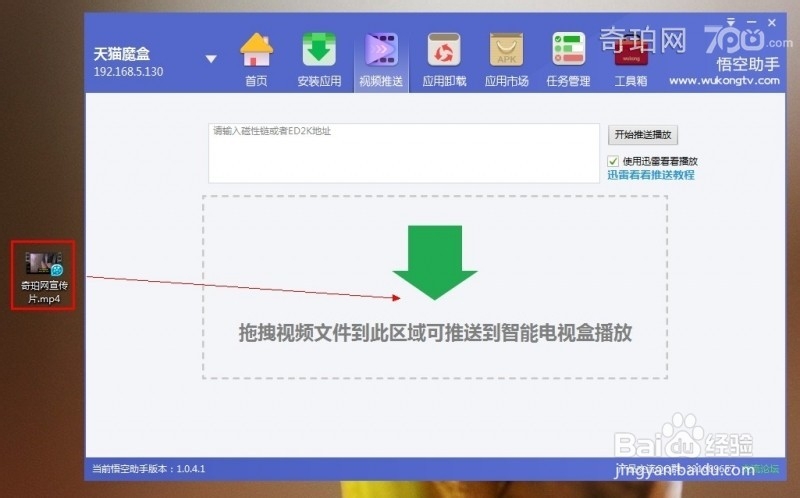The width and height of the screenshot is (800, 498).
Task: Minimize the 悟空助手 window
Action: click(x=752, y=22)
